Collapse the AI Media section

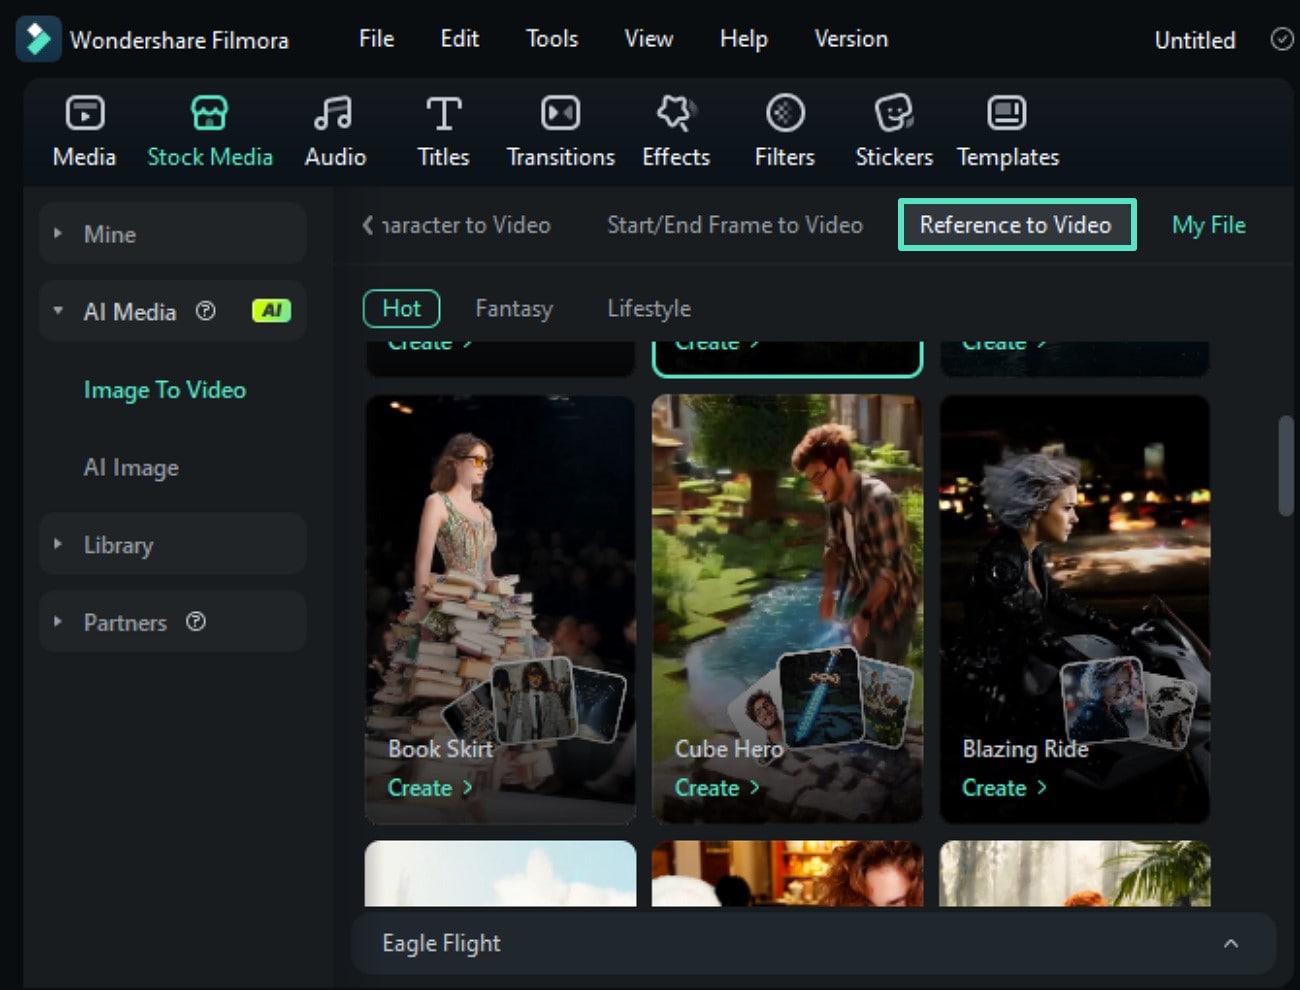58,311
